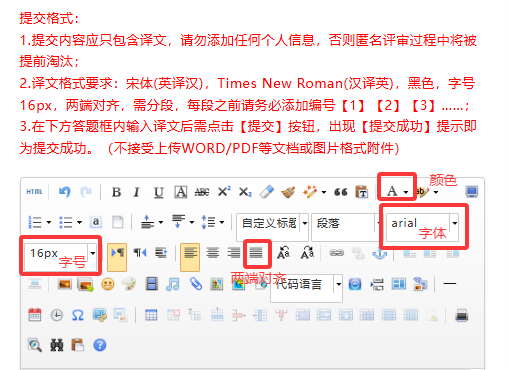The height and width of the screenshot is (370, 507).
Task: Redo the last undone edit
Action: (86, 192)
